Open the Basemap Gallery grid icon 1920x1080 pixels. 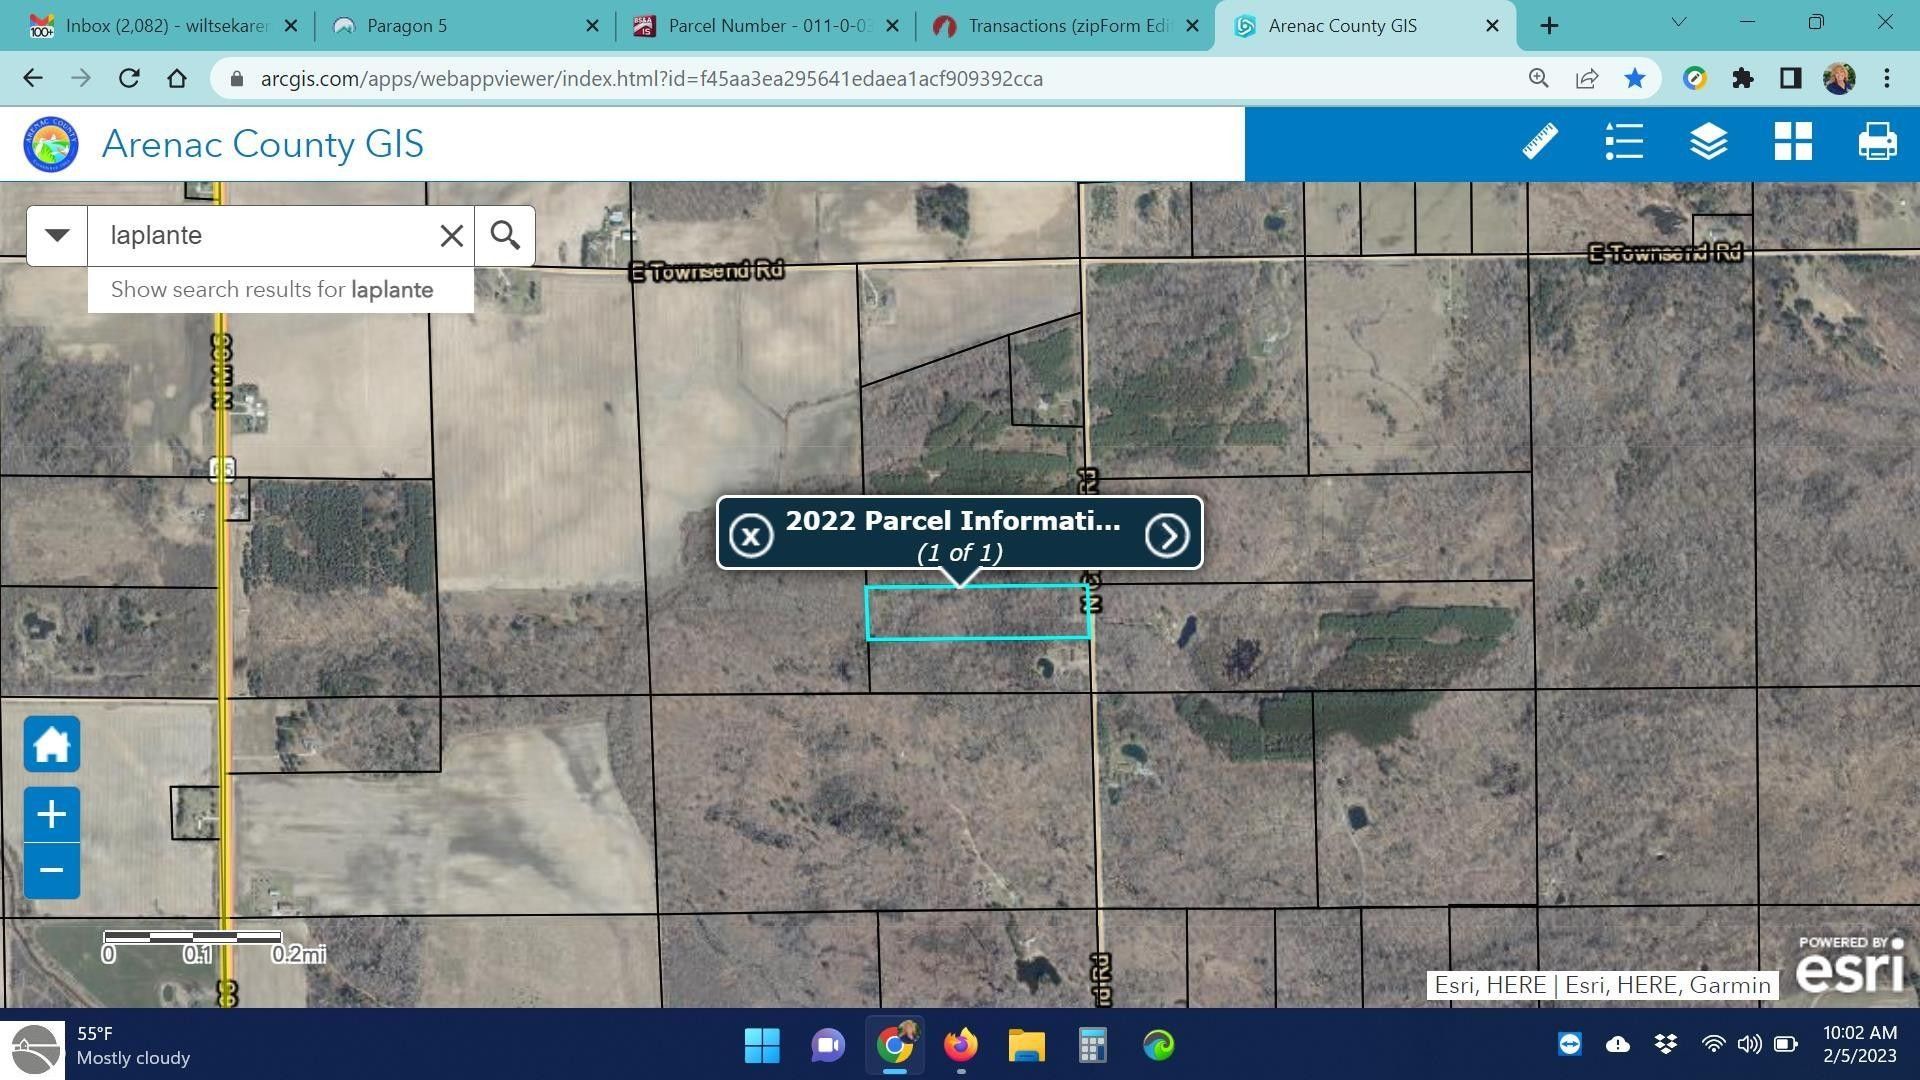(x=1793, y=142)
